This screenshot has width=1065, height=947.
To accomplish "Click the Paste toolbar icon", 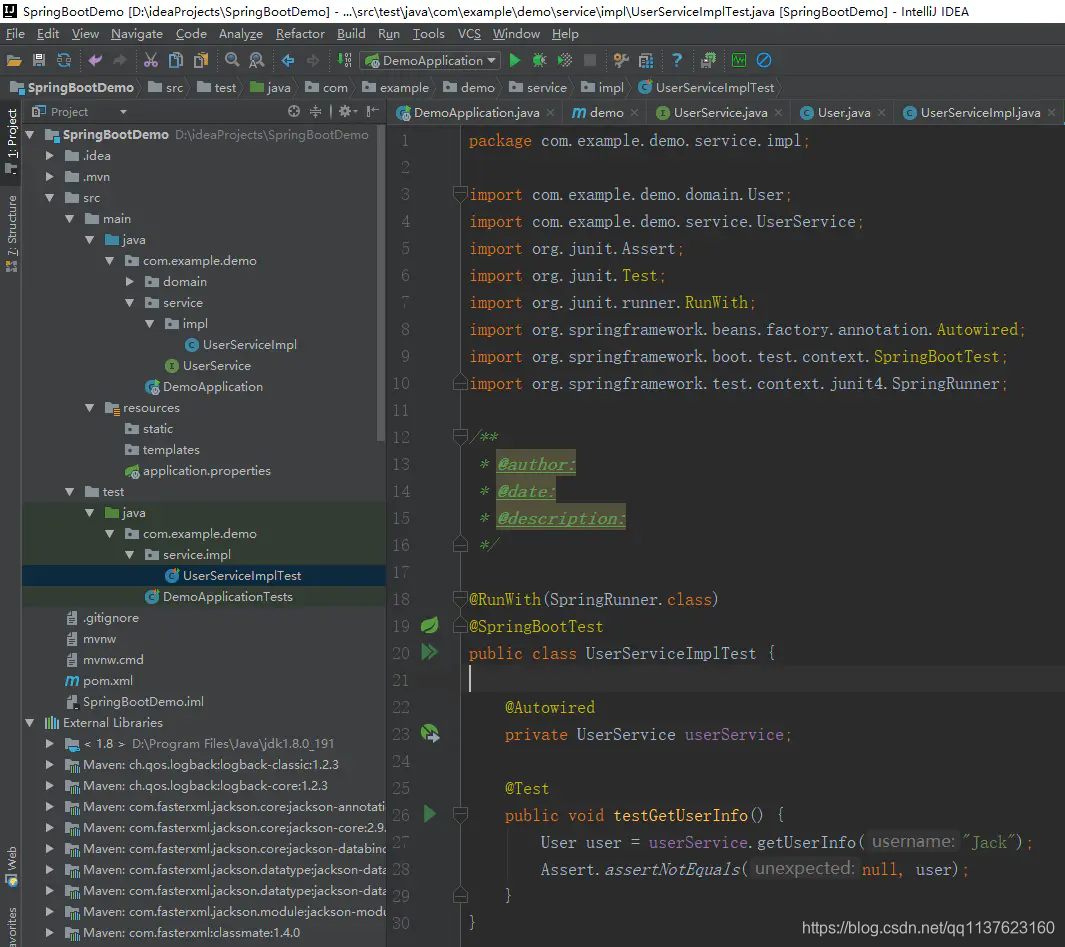I will 200,60.
